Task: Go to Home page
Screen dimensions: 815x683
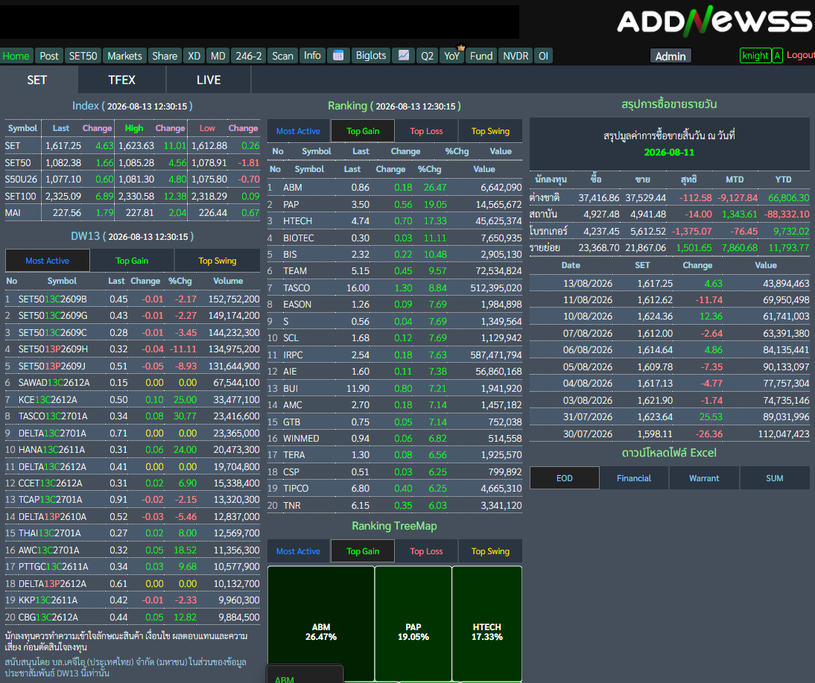Action: pyautogui.click(x=16, y=56)
